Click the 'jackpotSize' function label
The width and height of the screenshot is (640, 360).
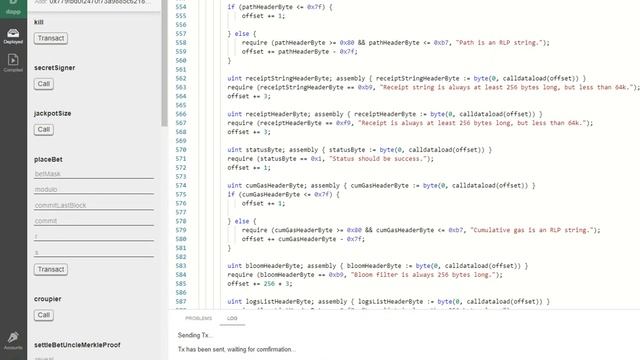pos(52,113)
